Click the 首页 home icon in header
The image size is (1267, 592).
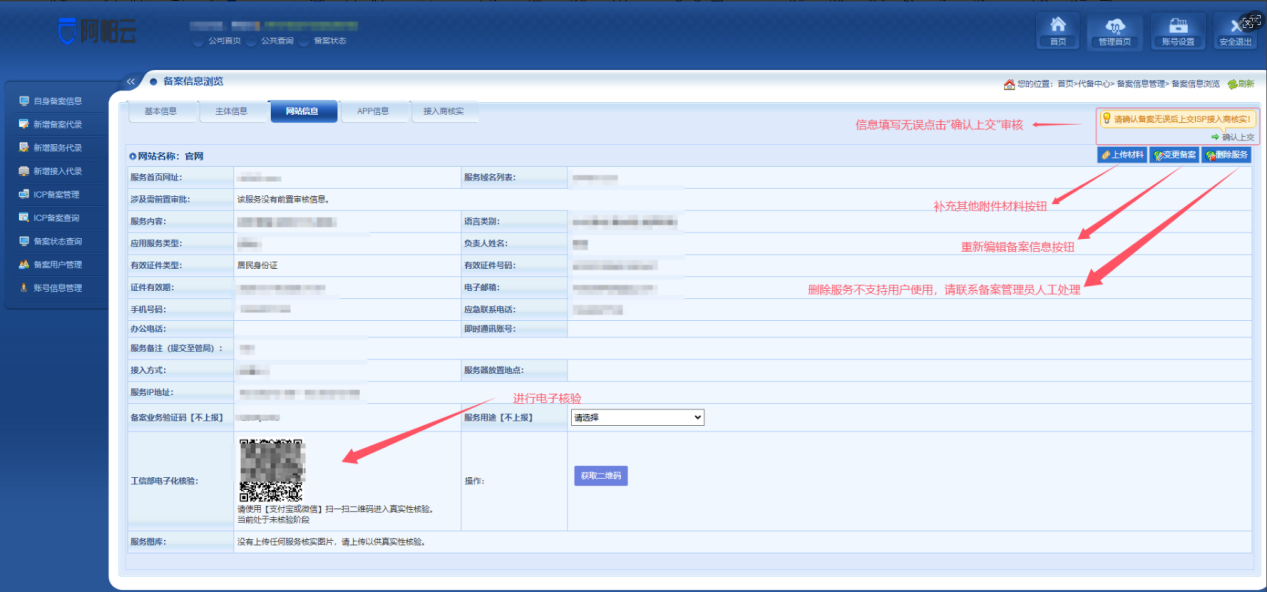click(1058, 30)
